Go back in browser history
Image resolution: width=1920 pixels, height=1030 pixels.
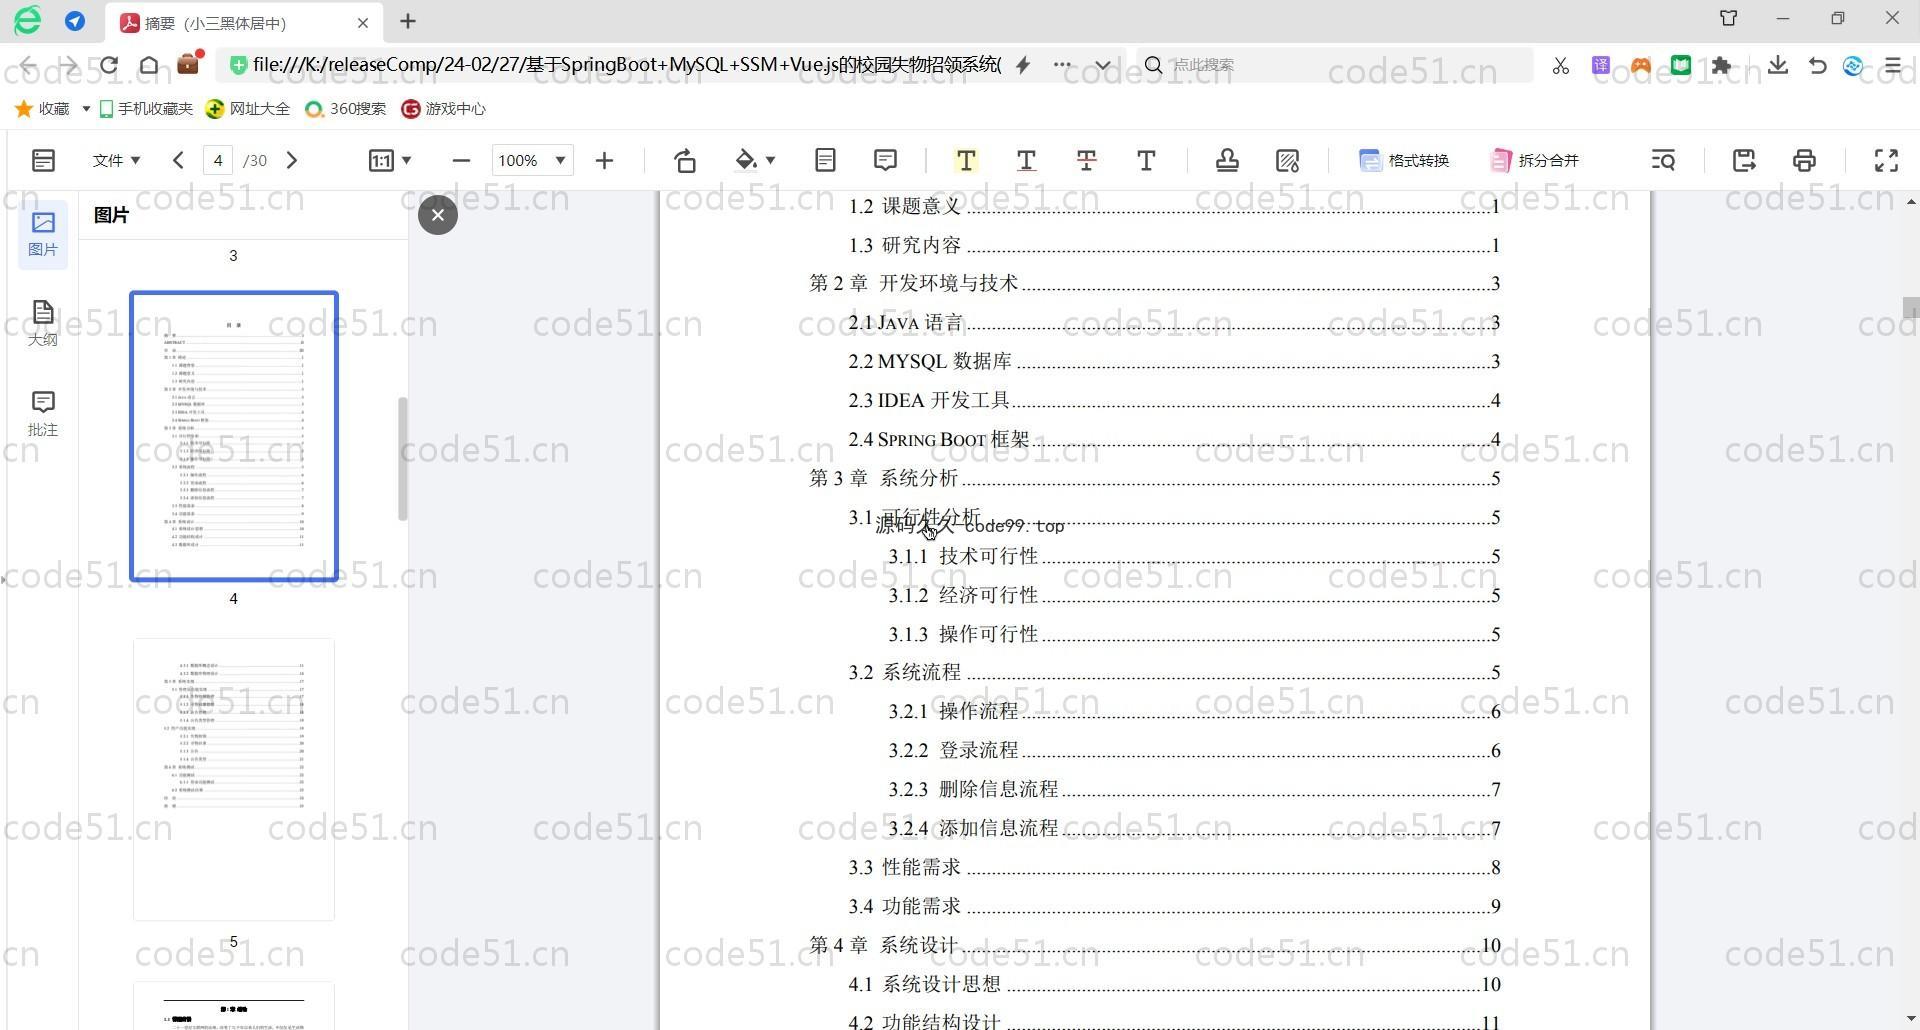[28, 65]
